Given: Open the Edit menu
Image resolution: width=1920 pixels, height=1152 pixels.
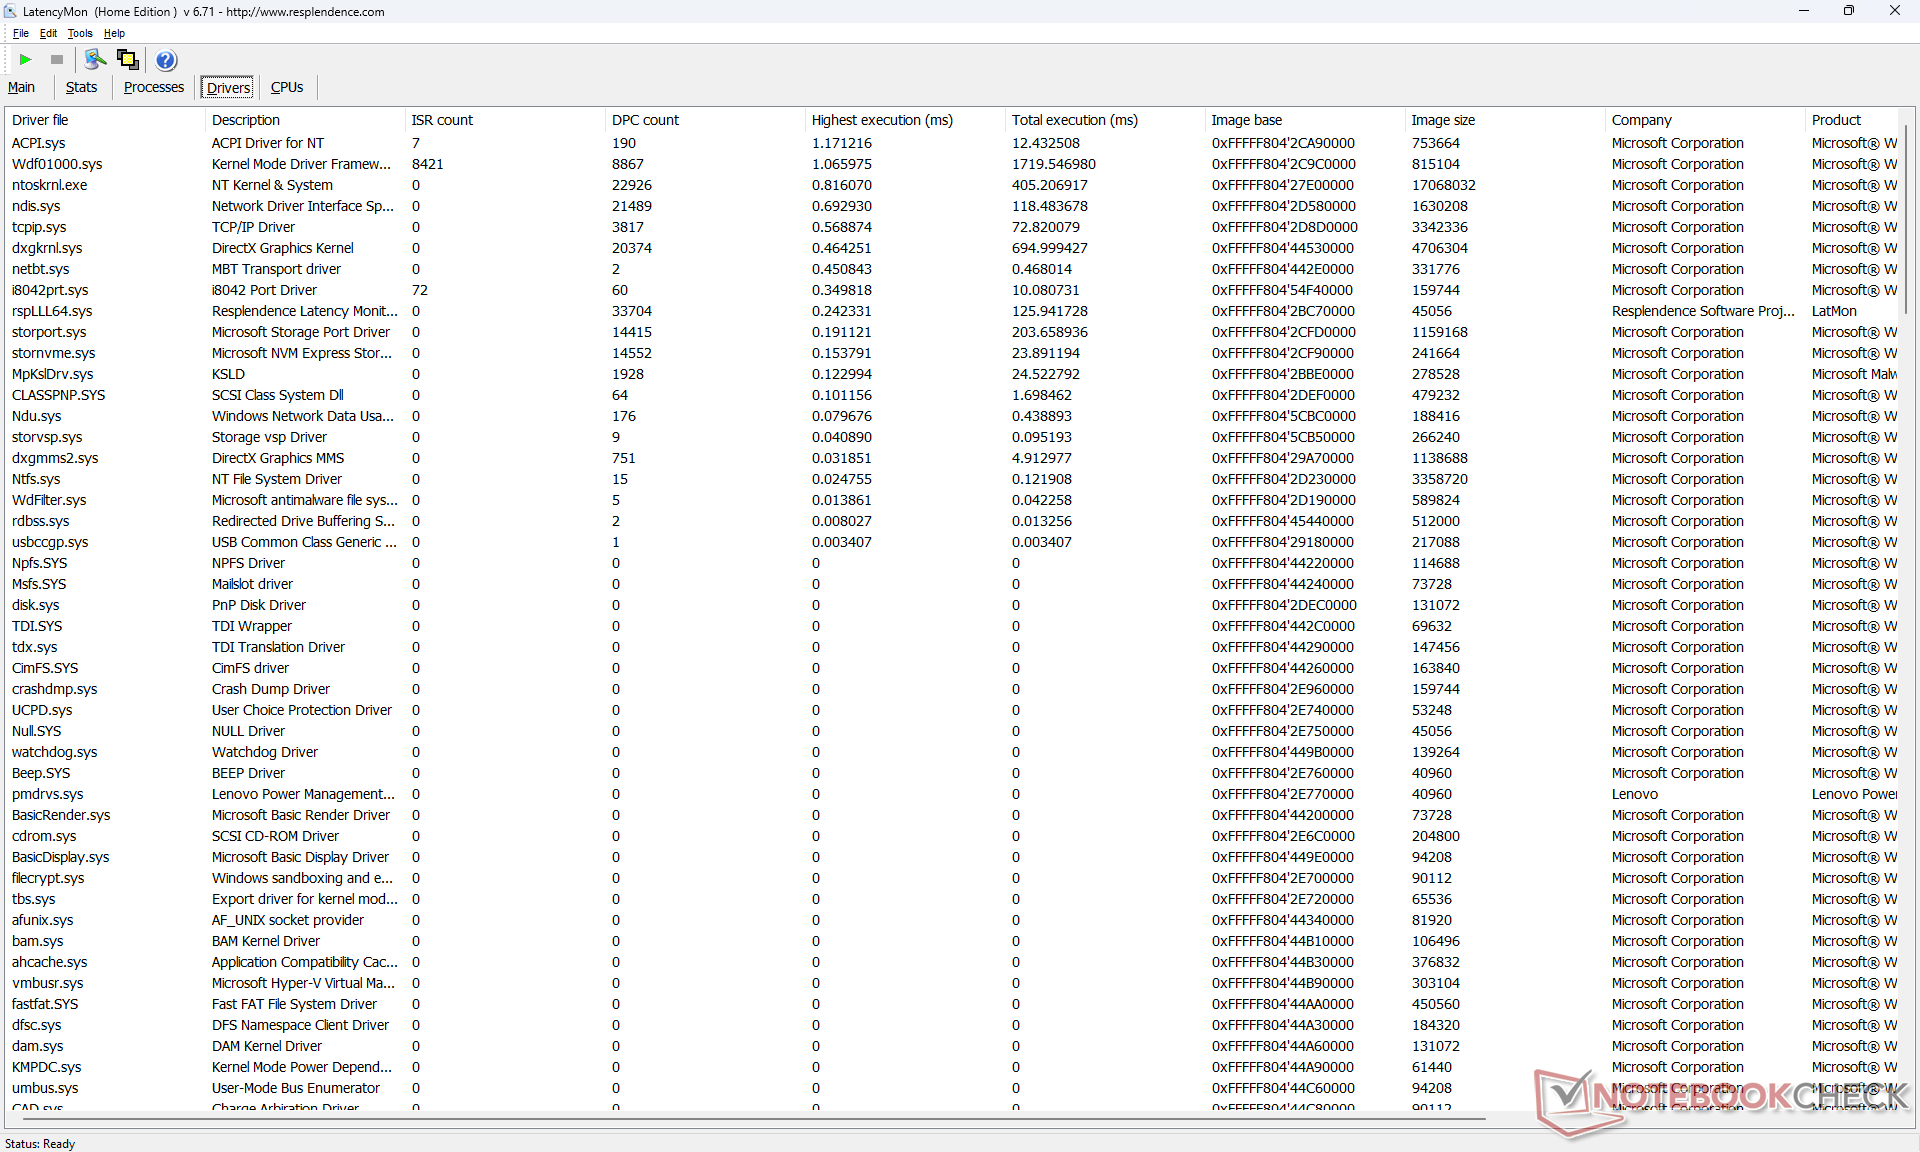Looking at the screenshot, I should tap(48, 33).
